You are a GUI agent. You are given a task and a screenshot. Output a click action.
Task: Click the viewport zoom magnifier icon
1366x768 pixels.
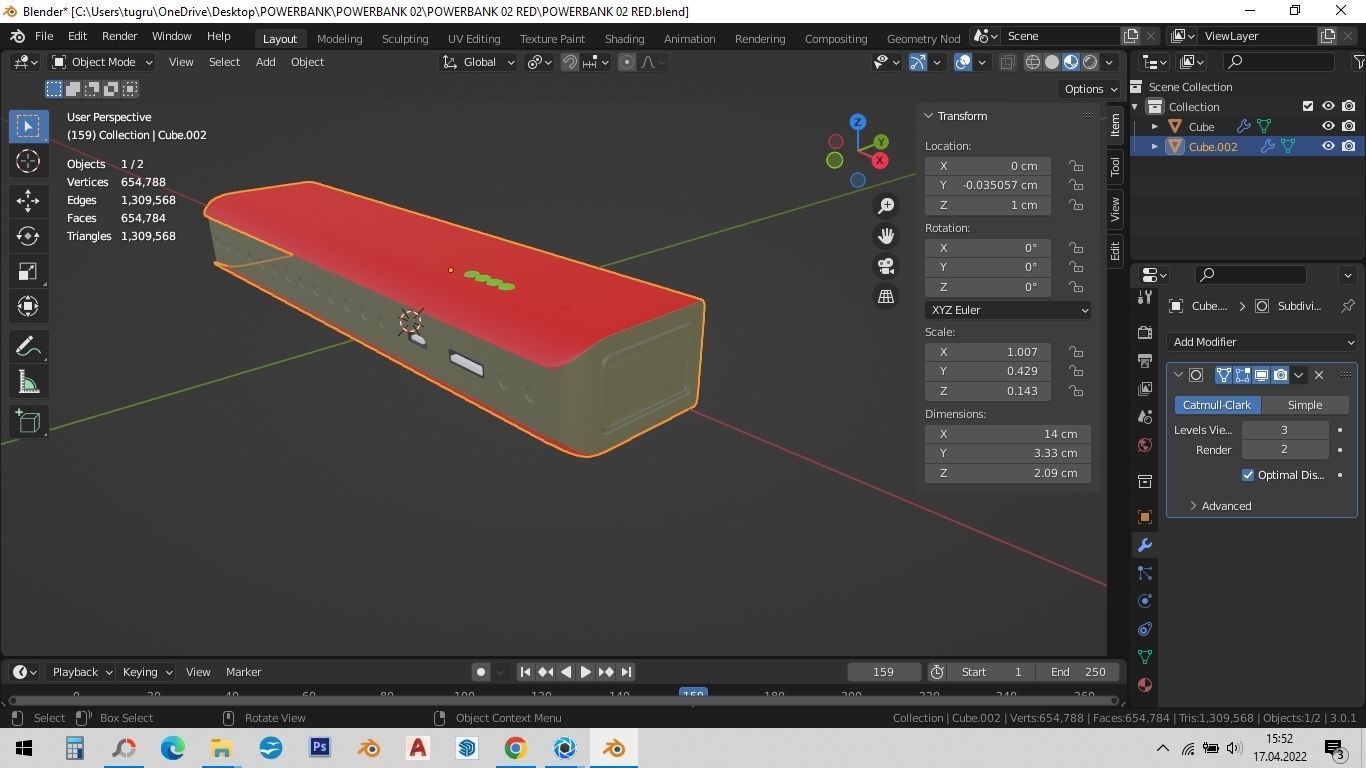(x=886, y=206)
